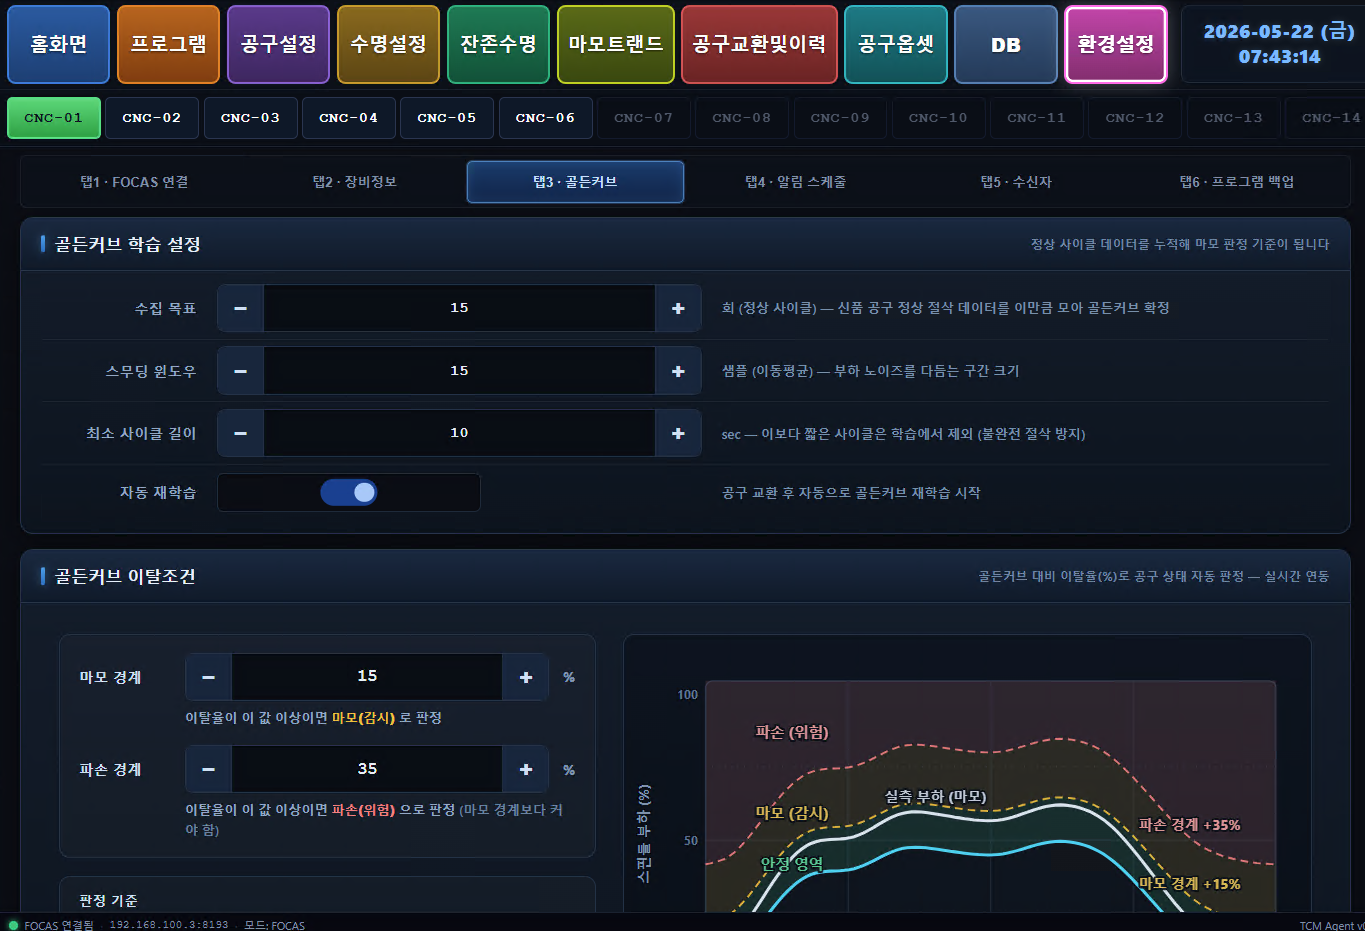Open the 환경설정 menu
The image size is (1365, 931).
click(1116, 44)
